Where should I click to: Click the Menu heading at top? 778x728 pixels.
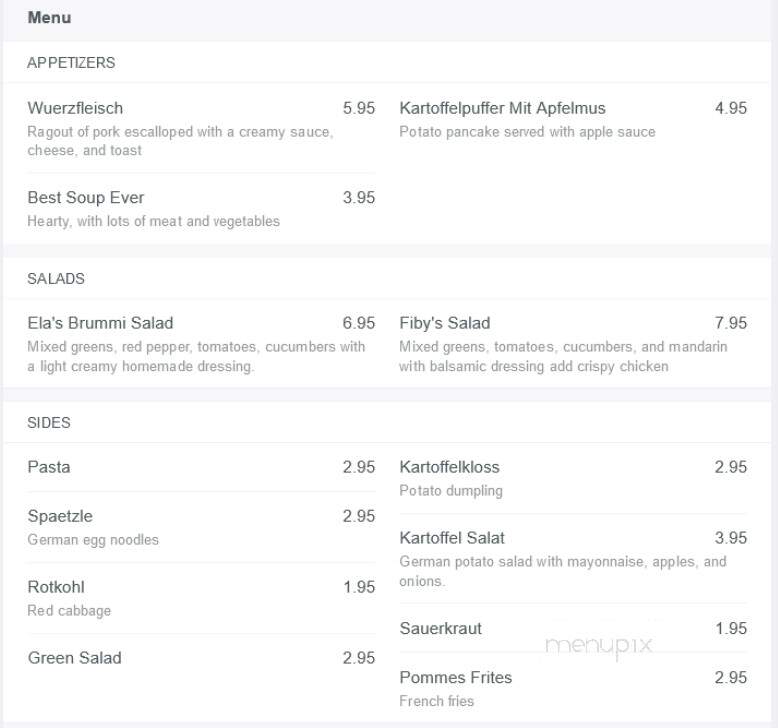coord(49,18)
